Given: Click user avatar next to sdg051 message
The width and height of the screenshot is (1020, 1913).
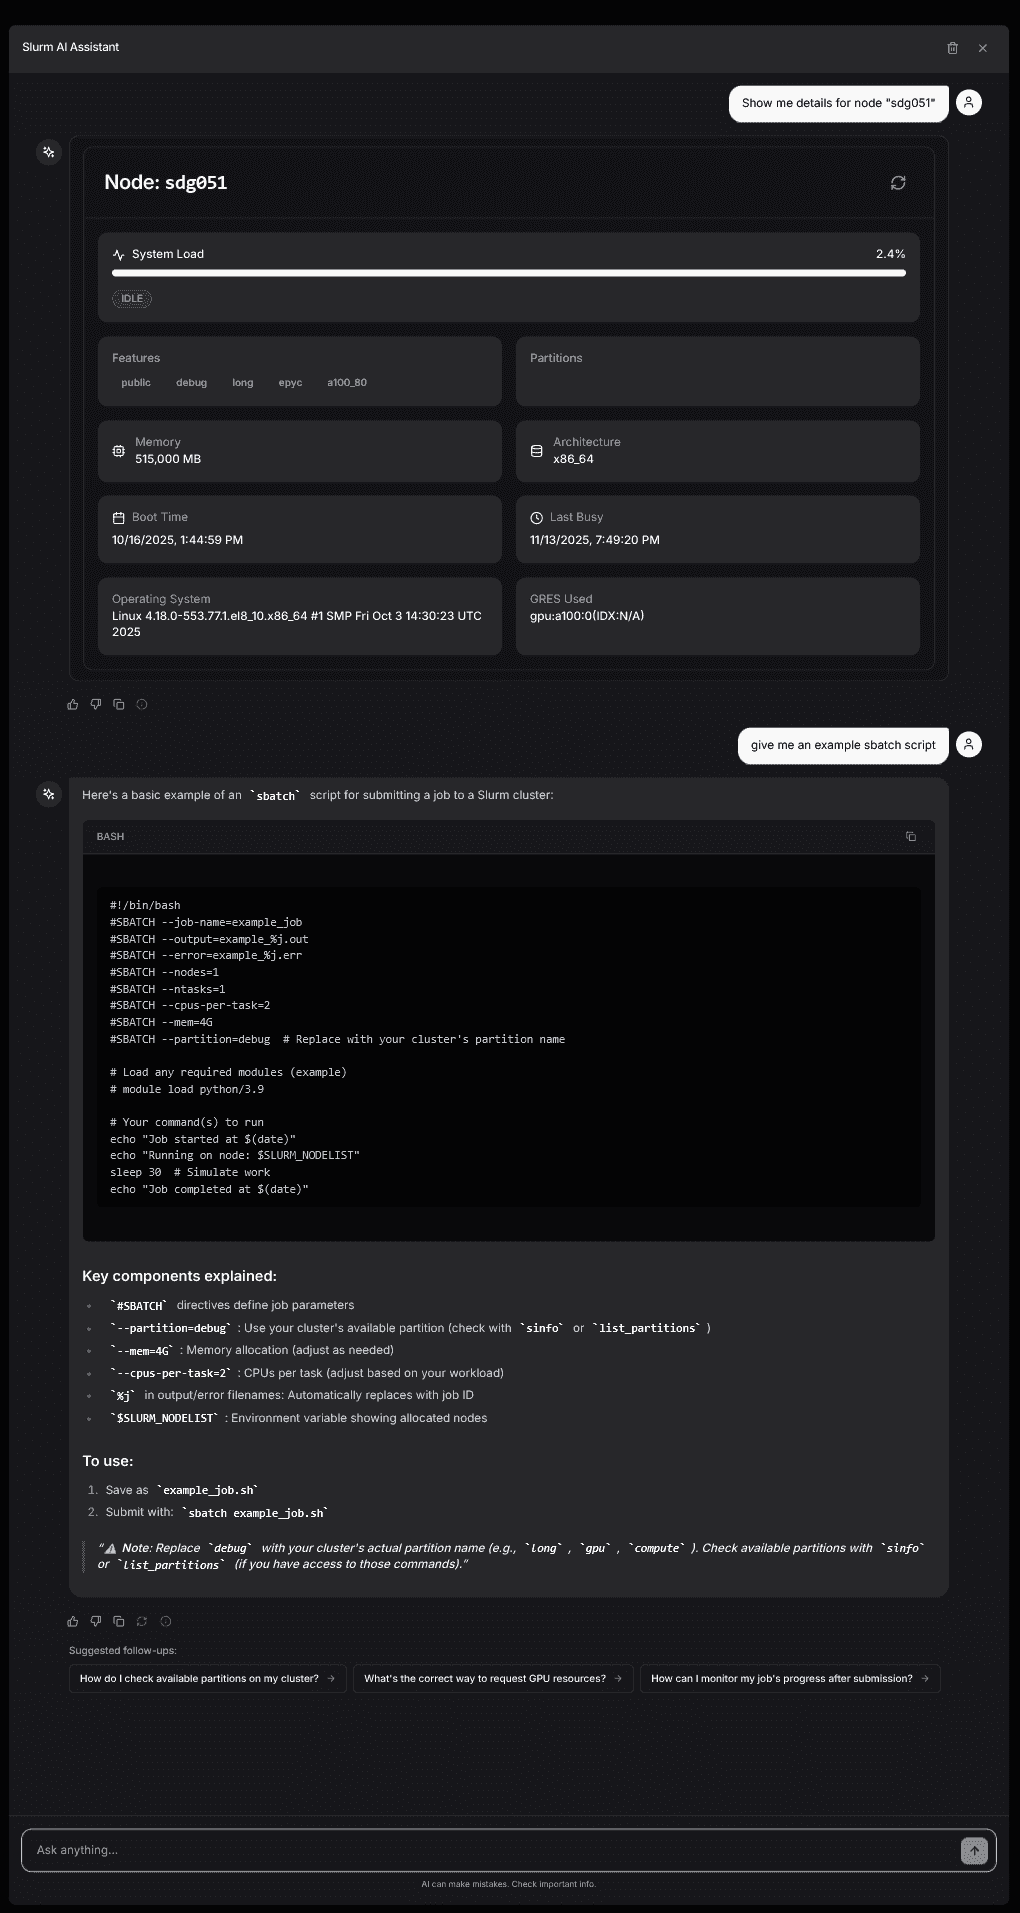Looking at the screenshot, I should pos(968,102).
